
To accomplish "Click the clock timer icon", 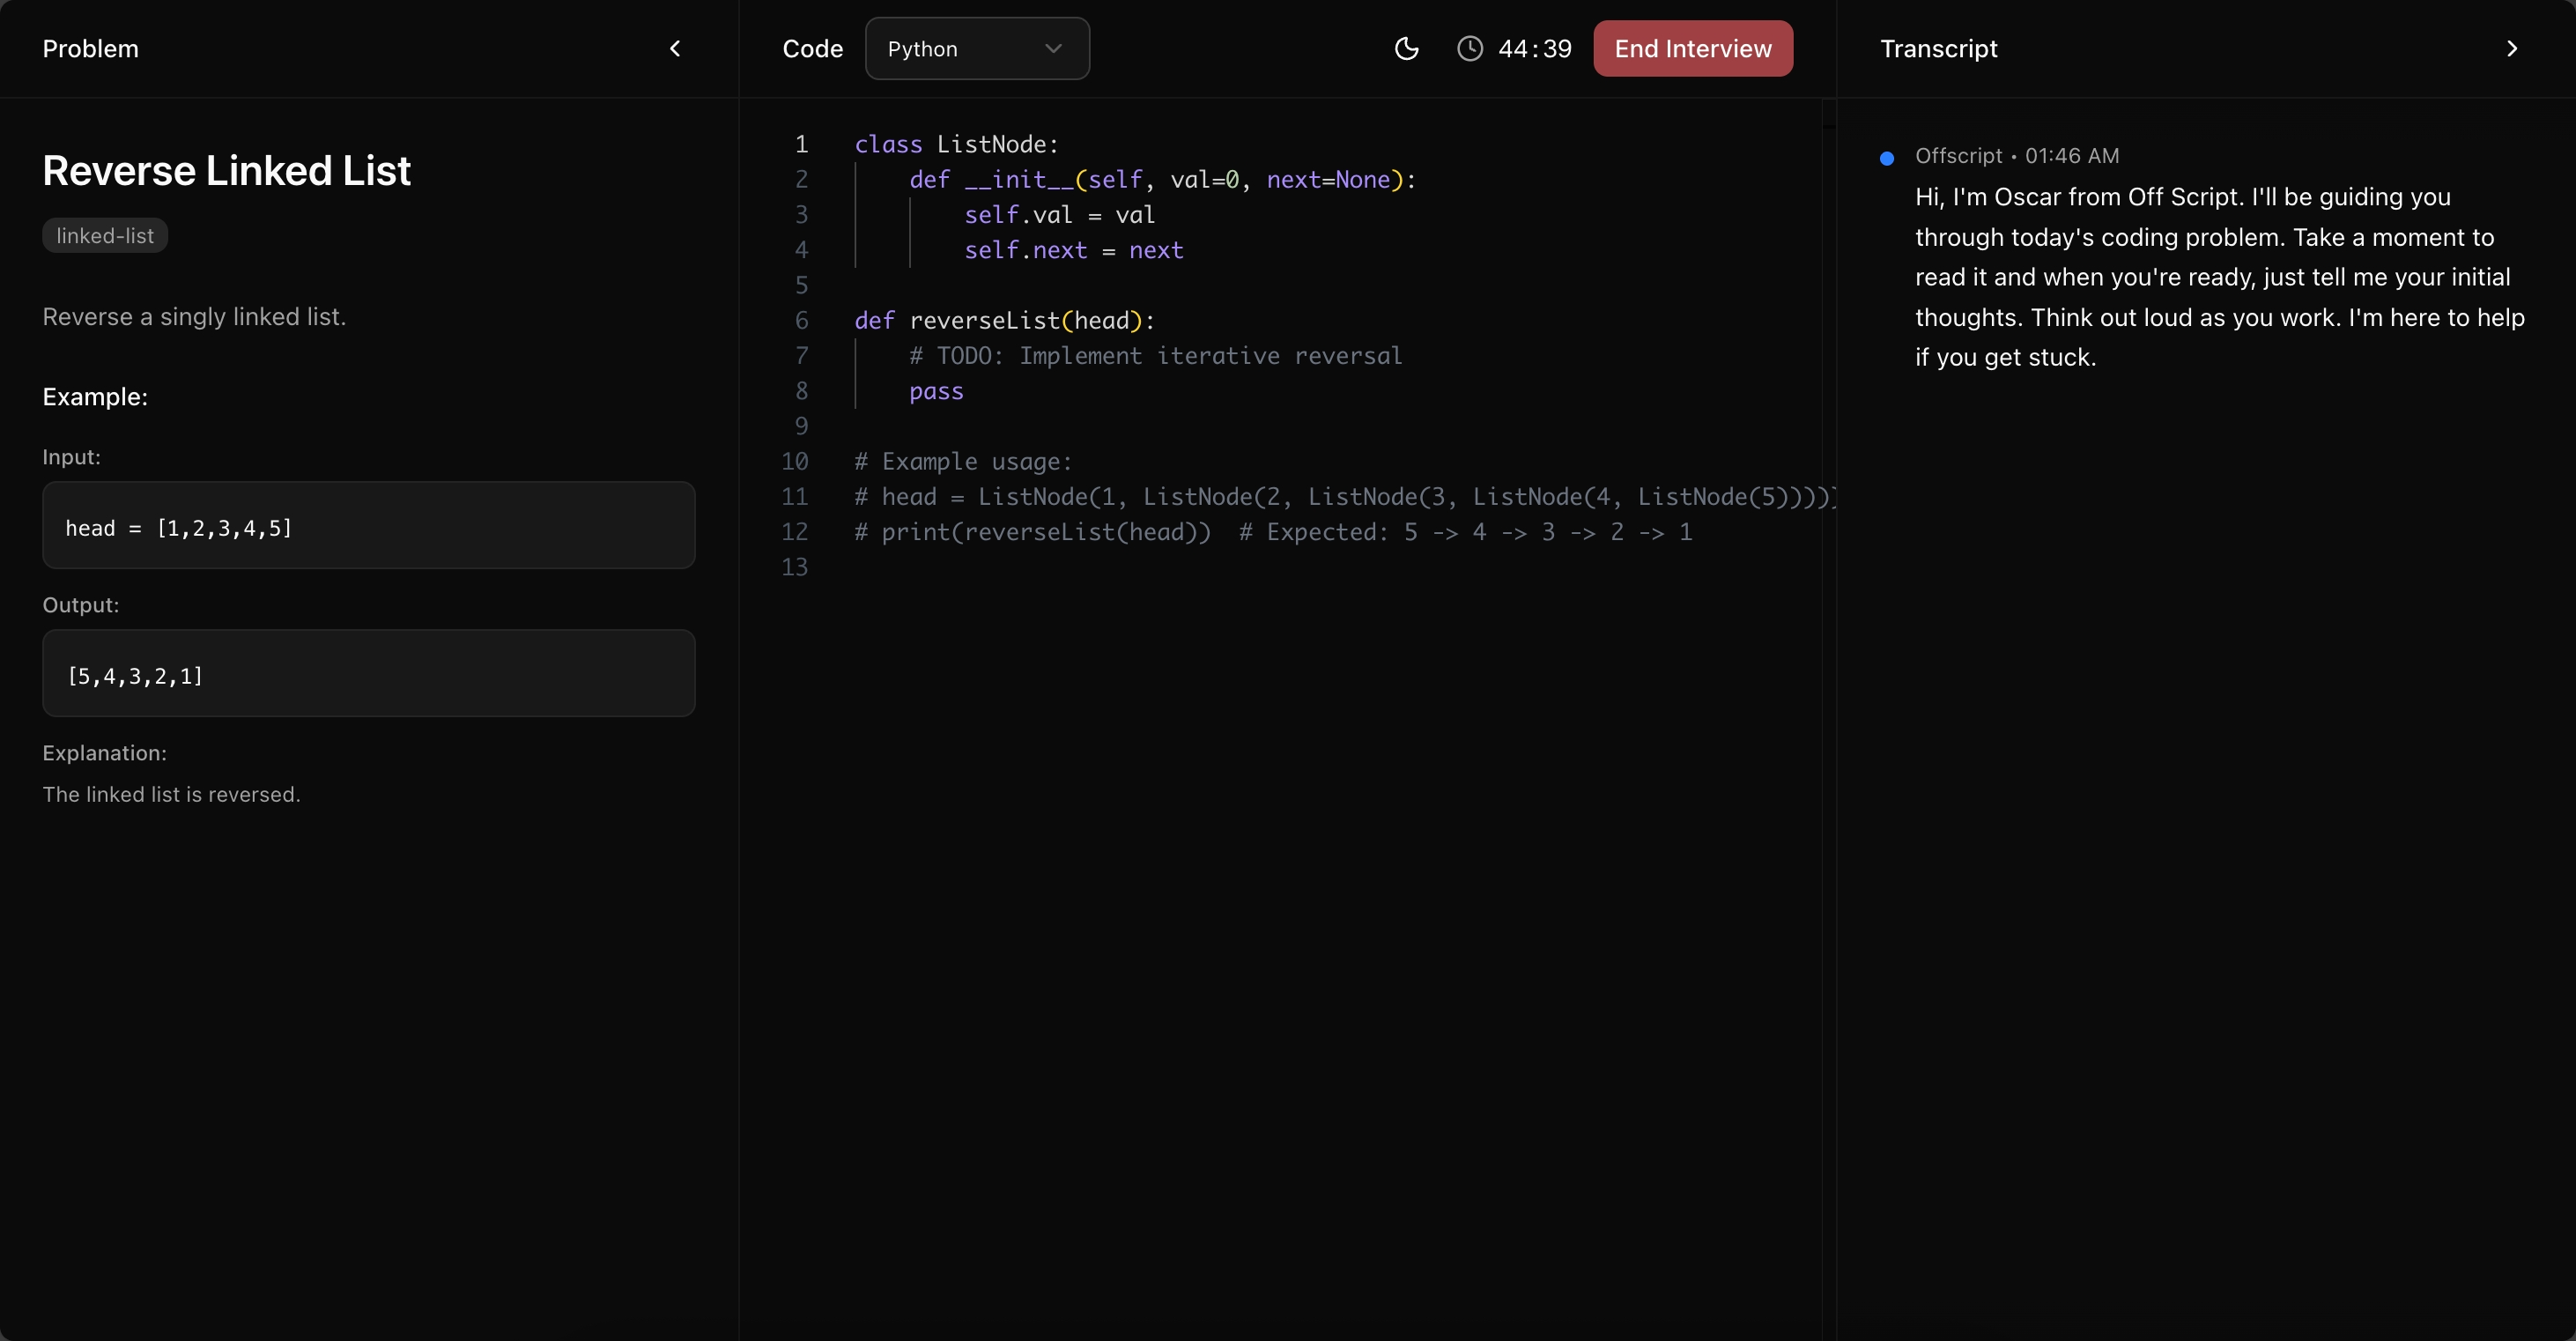I will [1469, 49].
